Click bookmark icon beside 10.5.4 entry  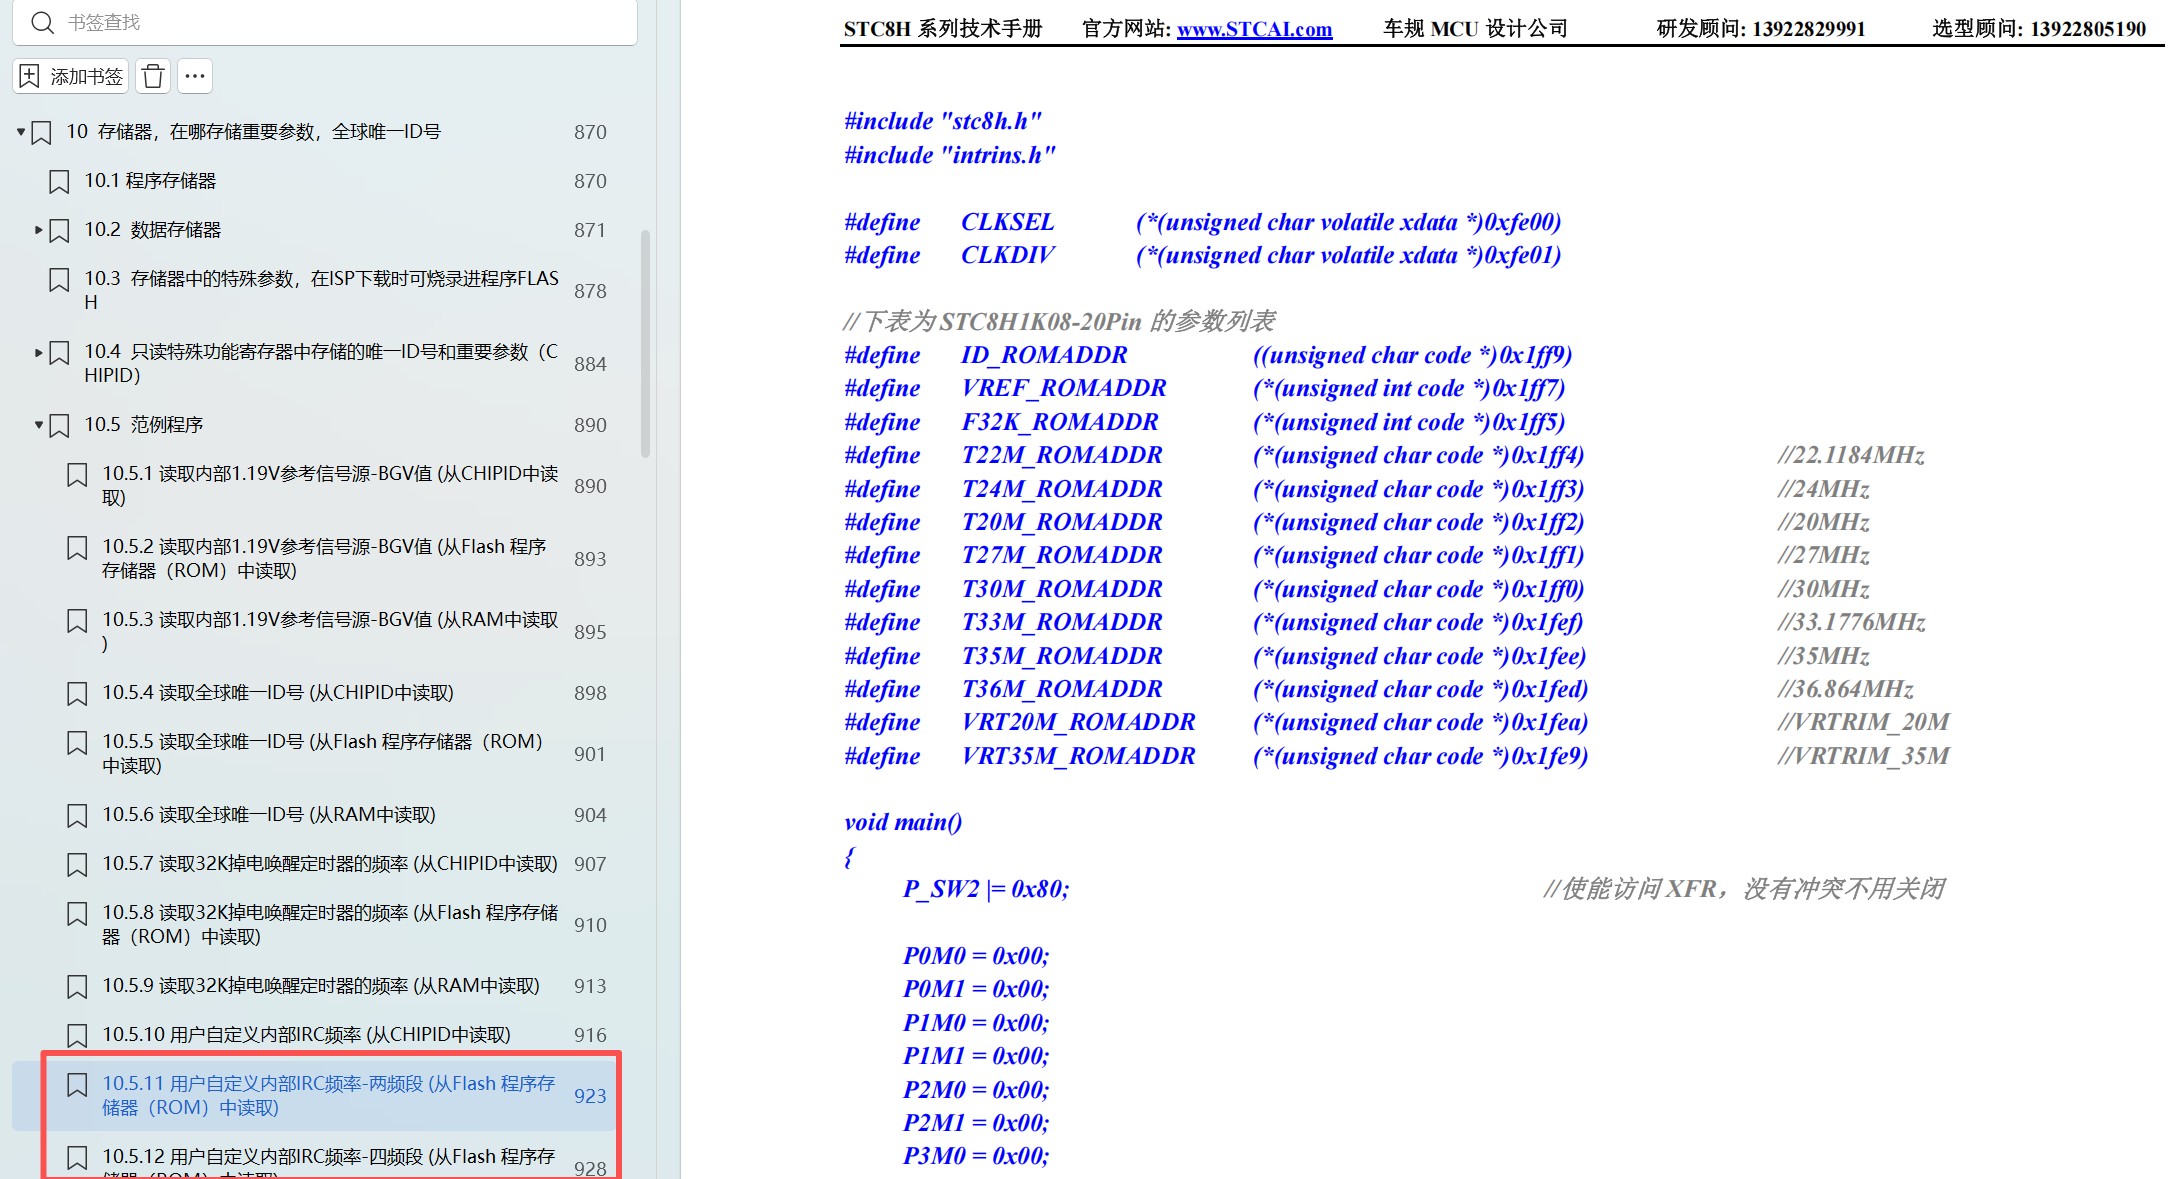point(77,693)
